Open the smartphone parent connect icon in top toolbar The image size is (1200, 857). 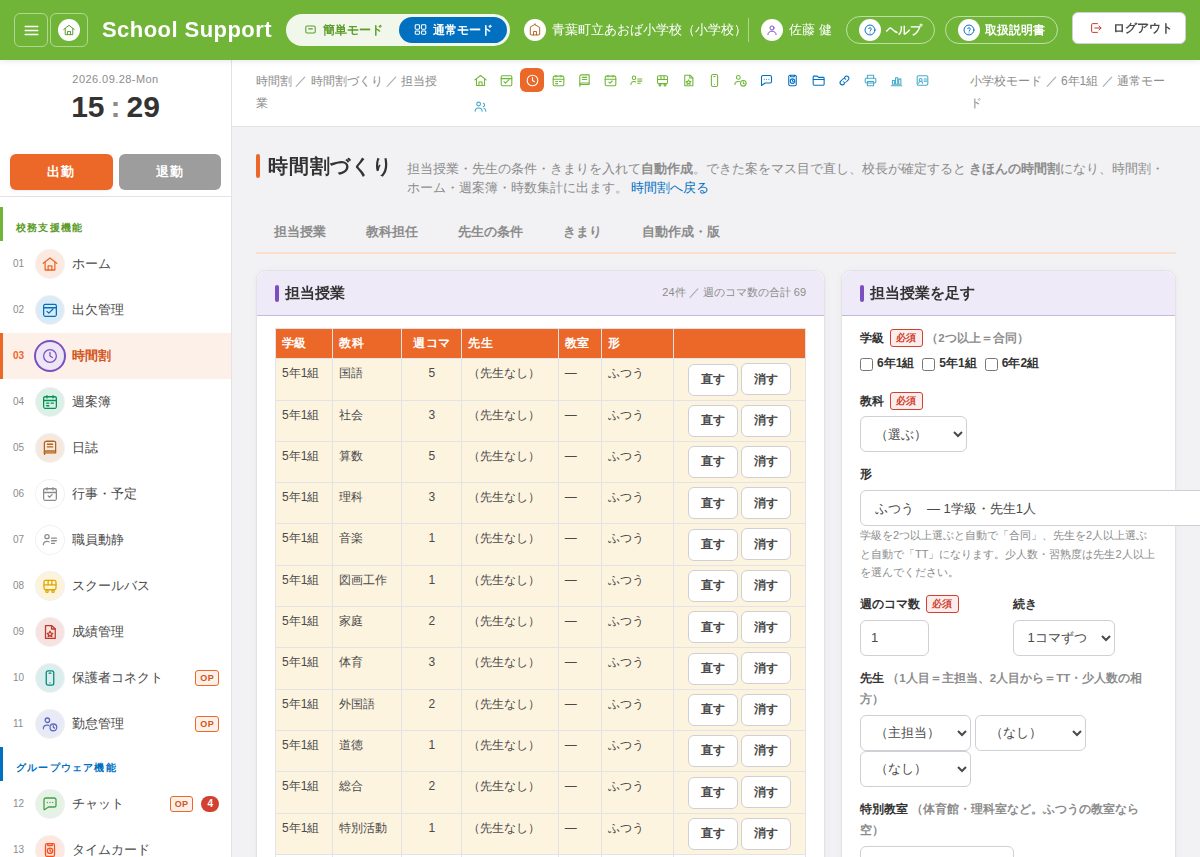714,80
